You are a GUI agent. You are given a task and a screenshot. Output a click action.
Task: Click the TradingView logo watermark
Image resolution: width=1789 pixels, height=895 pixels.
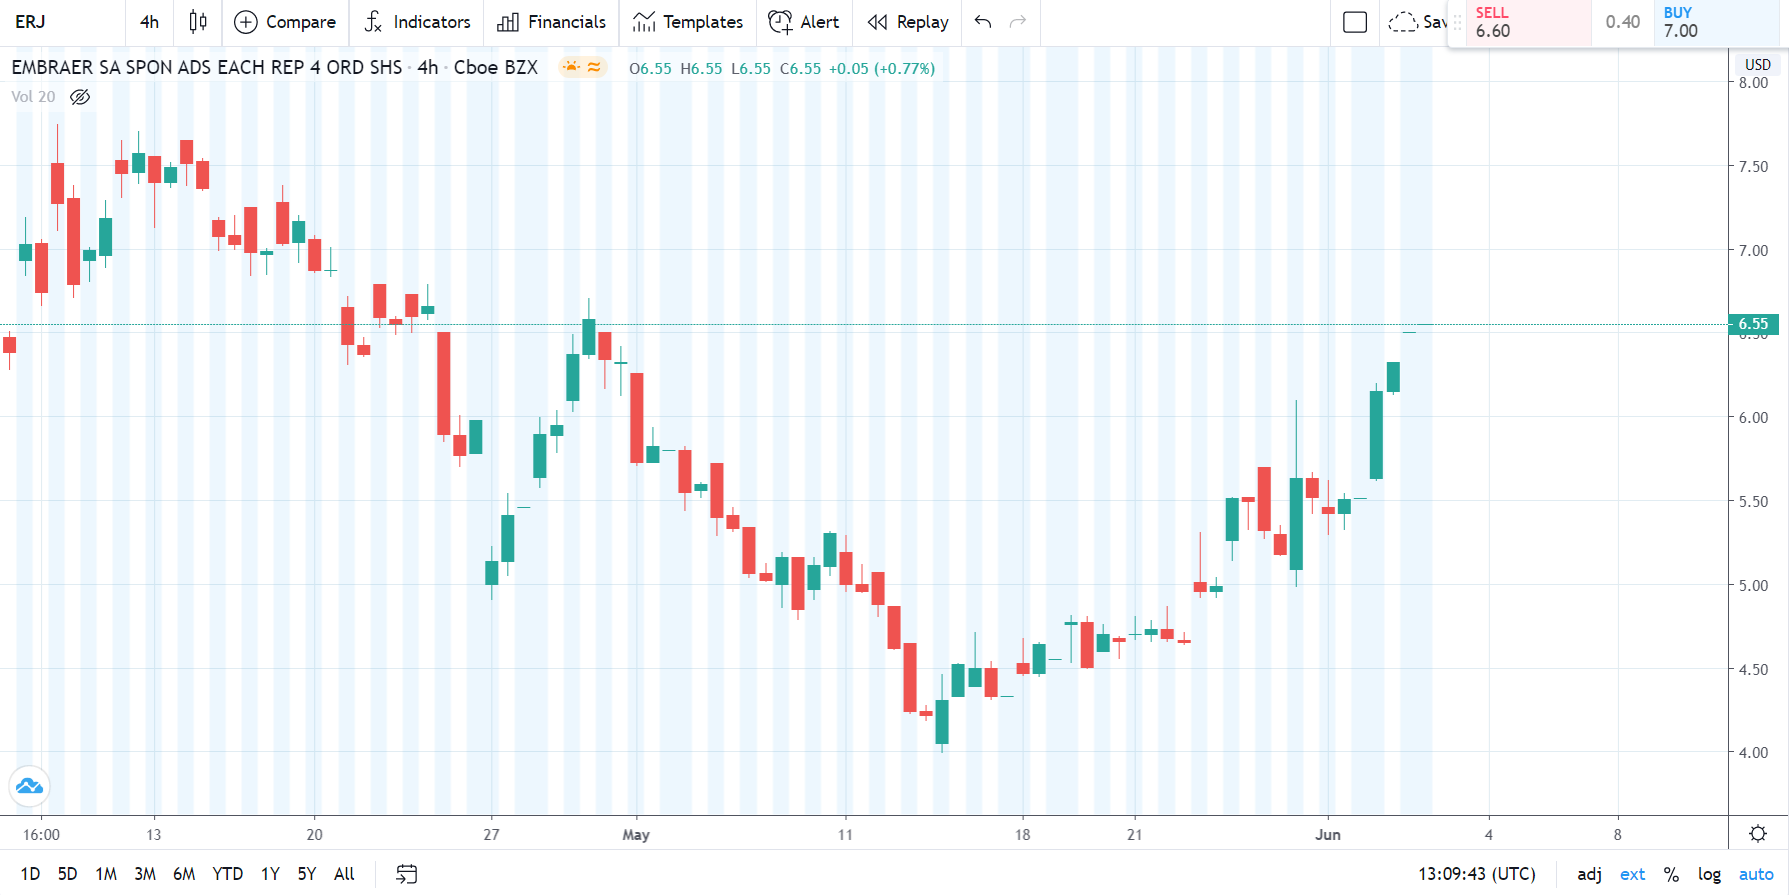[29, 786]
